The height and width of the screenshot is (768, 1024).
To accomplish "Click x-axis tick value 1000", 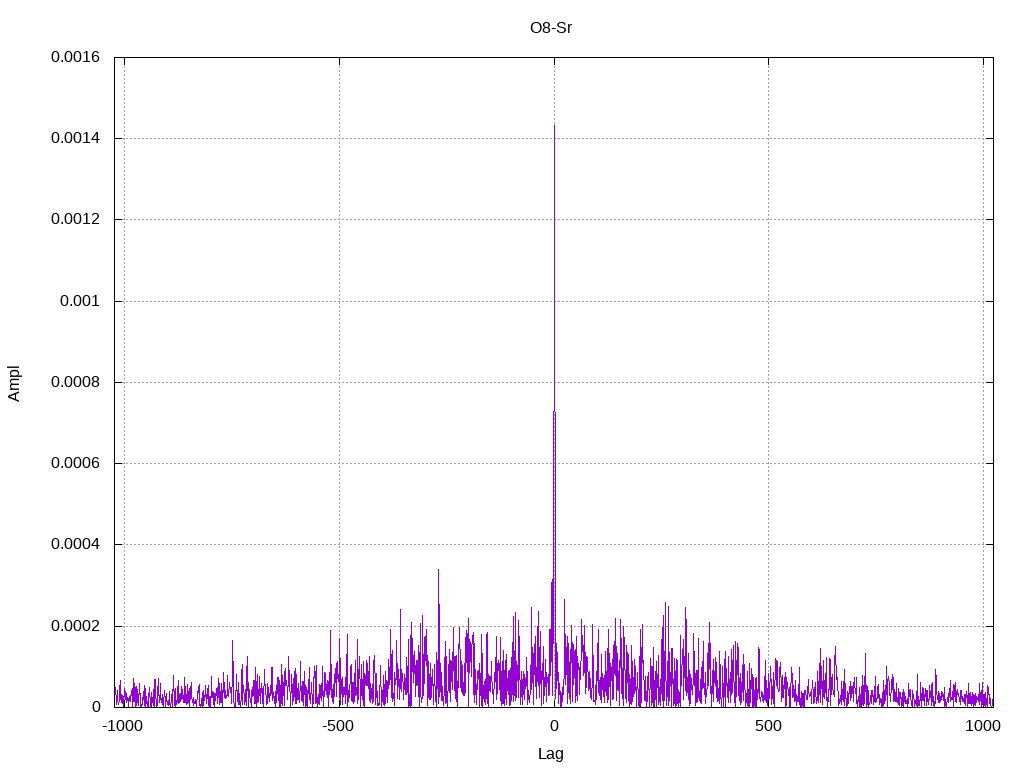I will coord(983,726).
